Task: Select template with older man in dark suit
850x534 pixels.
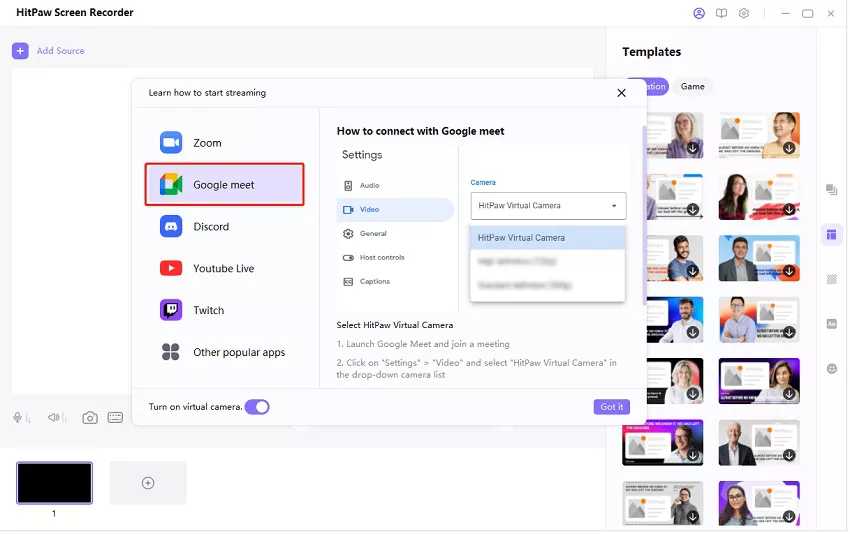Action: pyautogui.click(x=759, y=442)
